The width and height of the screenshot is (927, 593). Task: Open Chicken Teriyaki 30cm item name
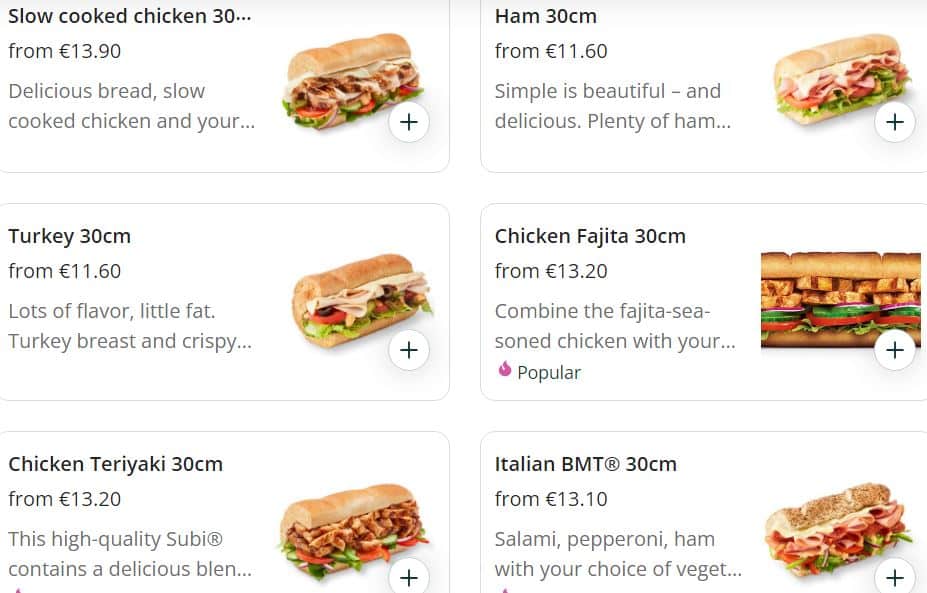pyautogui.click(x=115, y=465)
